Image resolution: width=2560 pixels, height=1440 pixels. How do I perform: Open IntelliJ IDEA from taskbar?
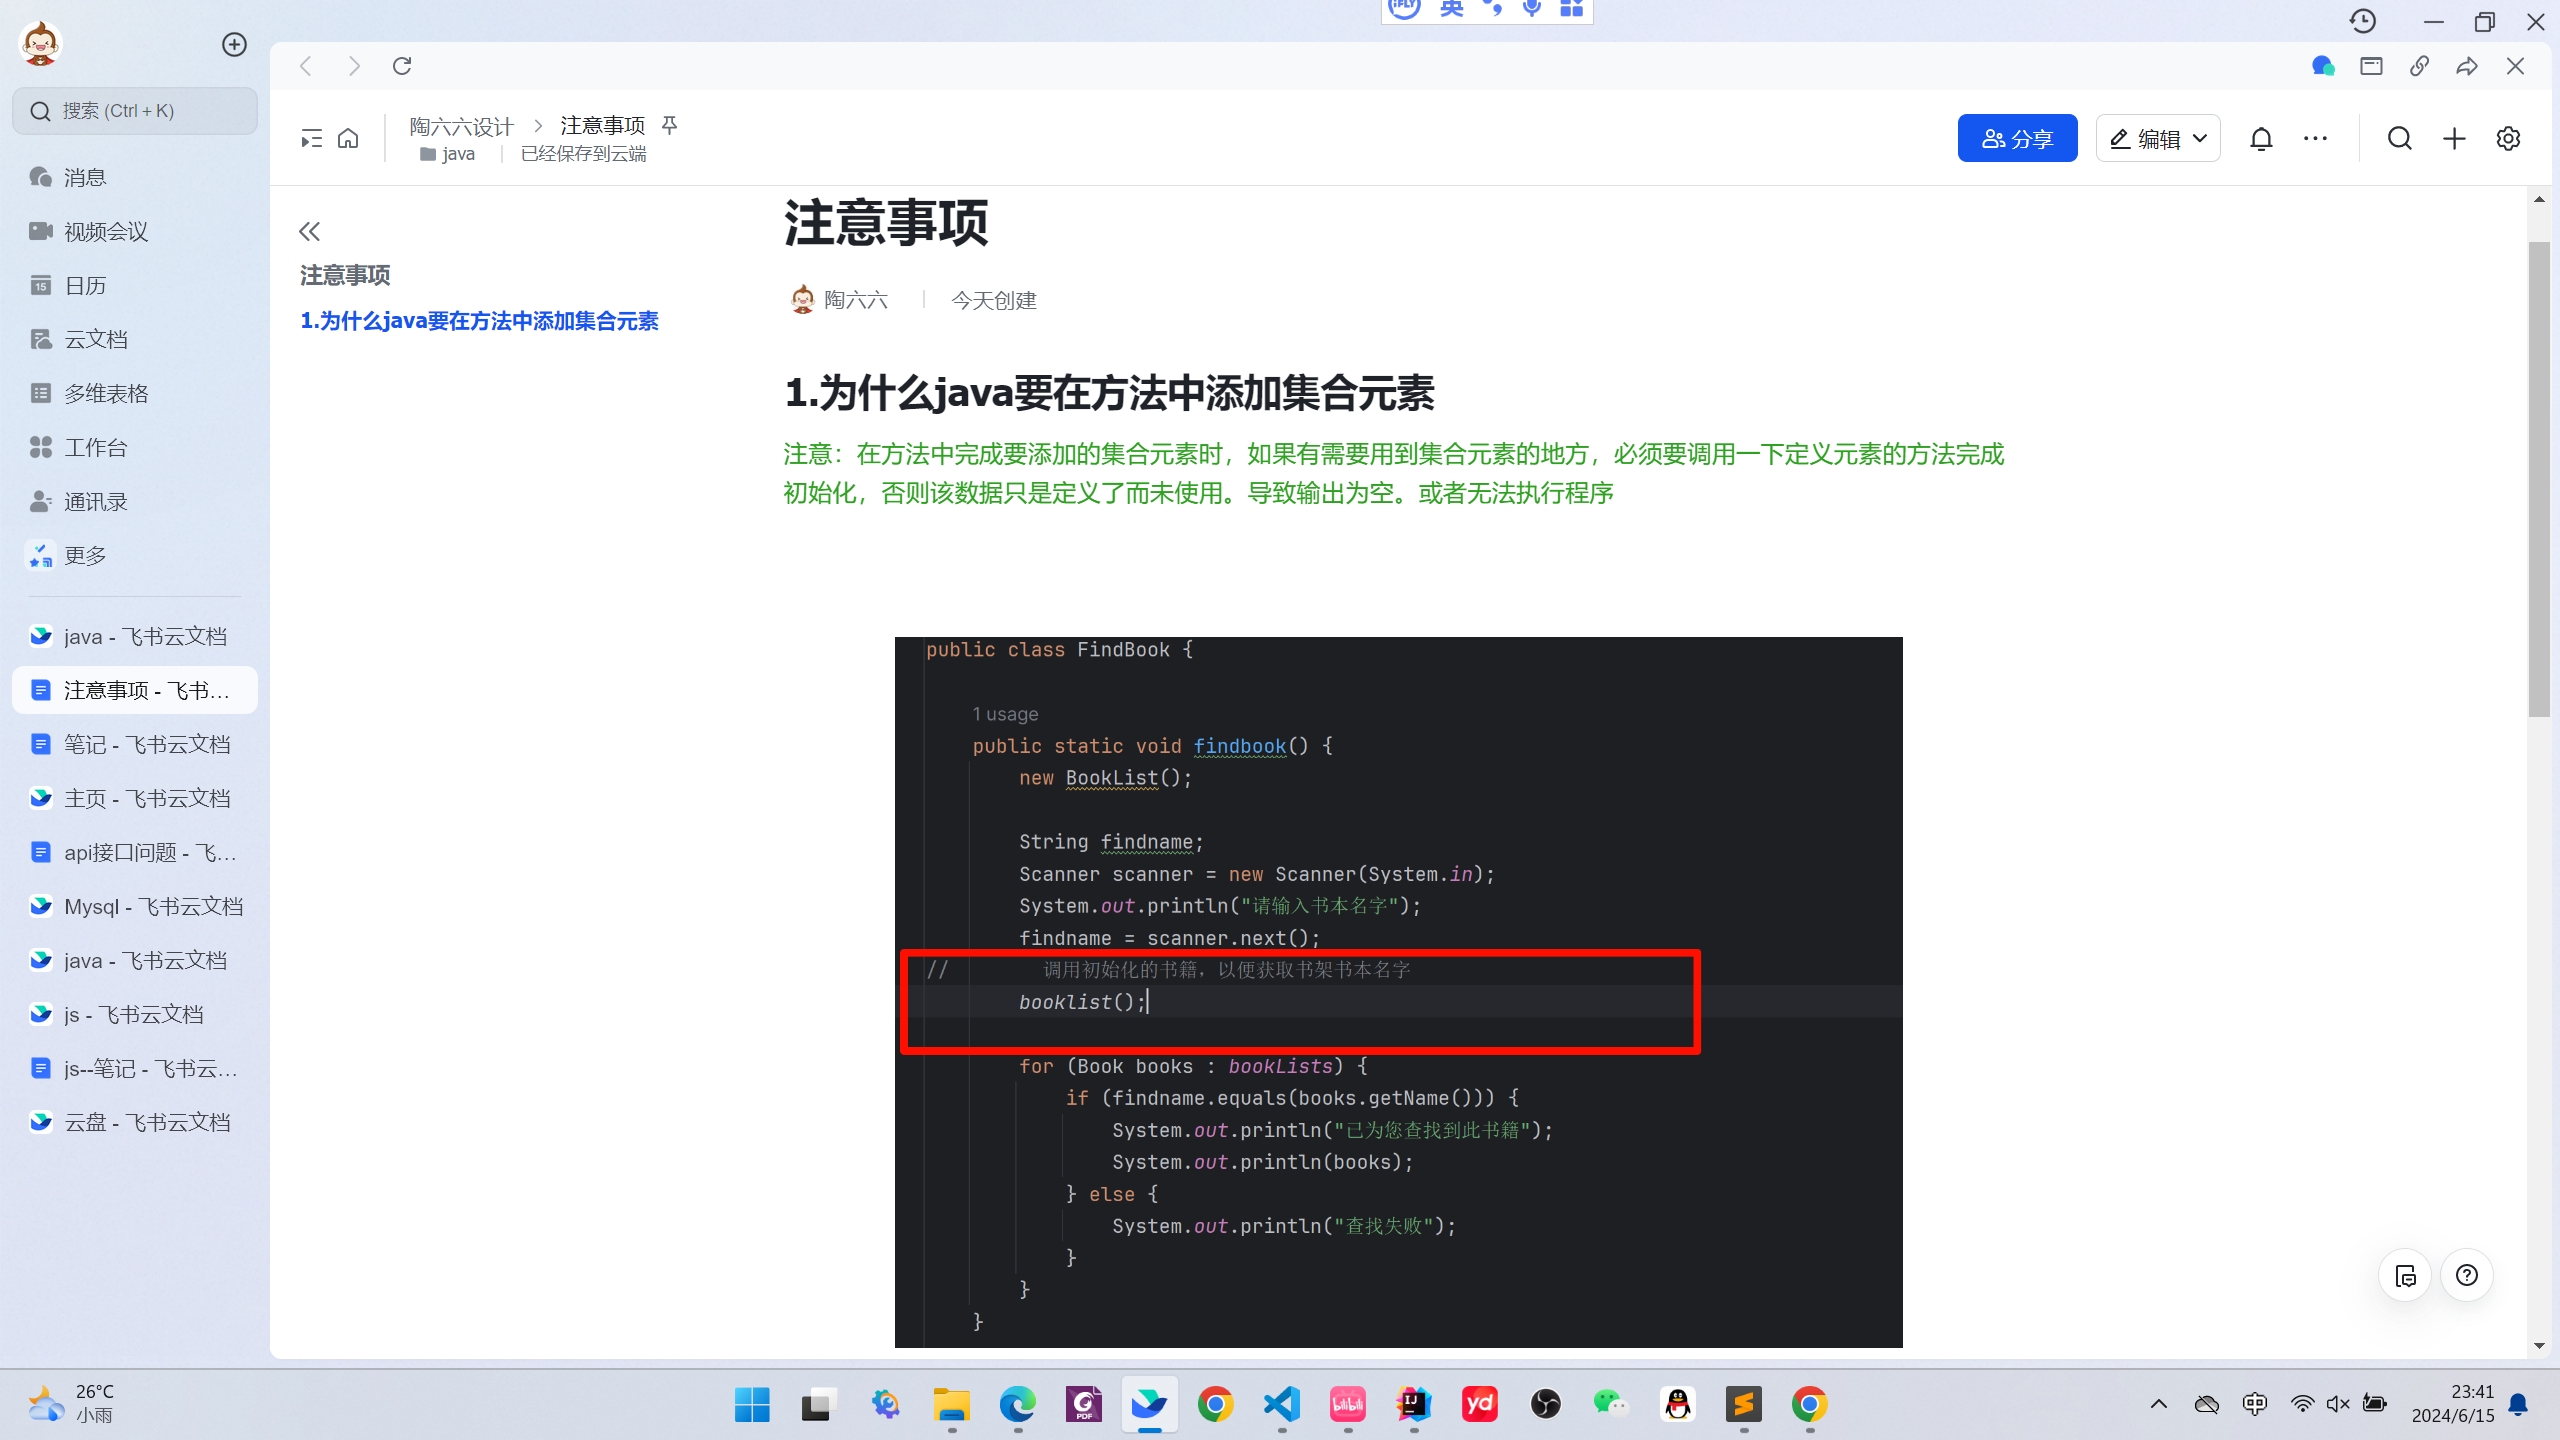[x=1414, y=1405]
